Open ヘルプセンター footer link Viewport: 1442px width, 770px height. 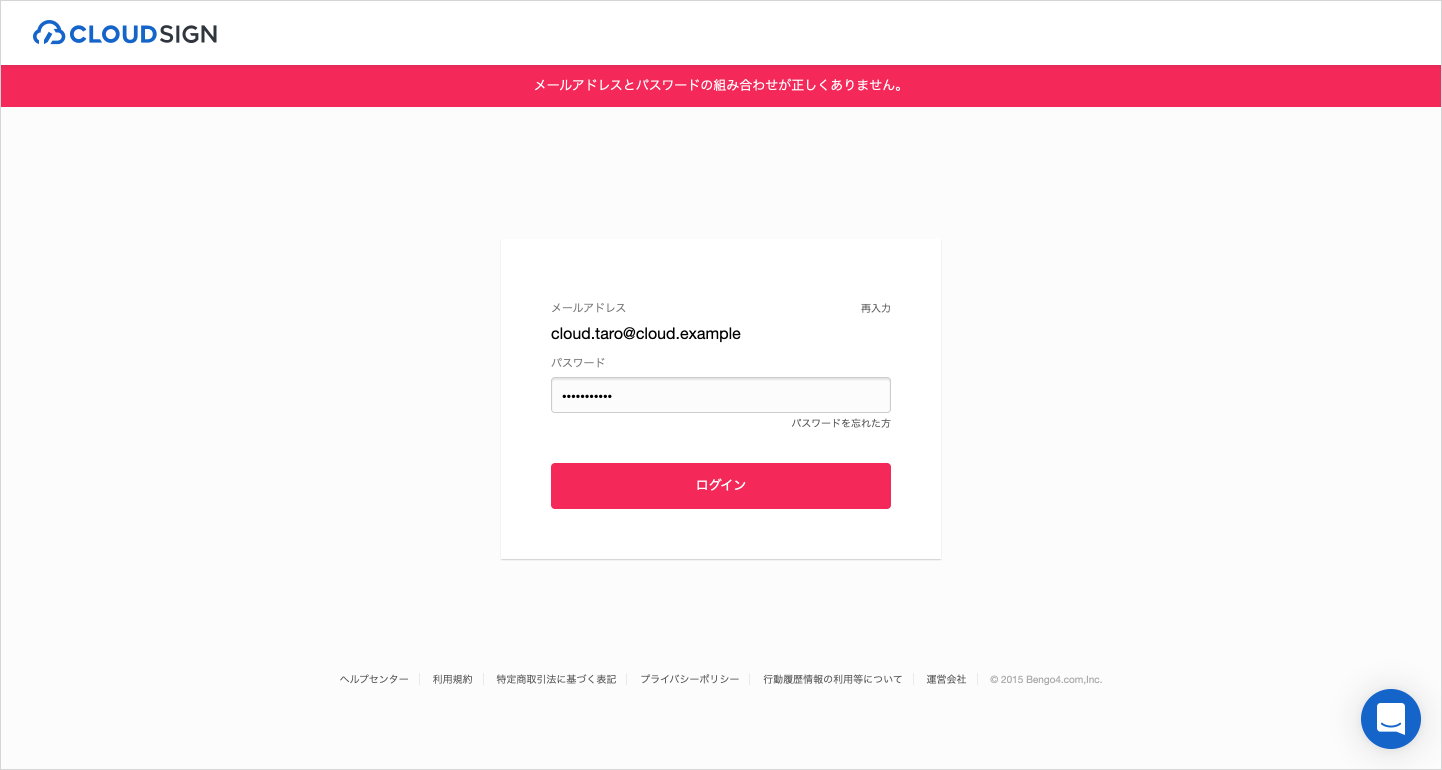374,679
